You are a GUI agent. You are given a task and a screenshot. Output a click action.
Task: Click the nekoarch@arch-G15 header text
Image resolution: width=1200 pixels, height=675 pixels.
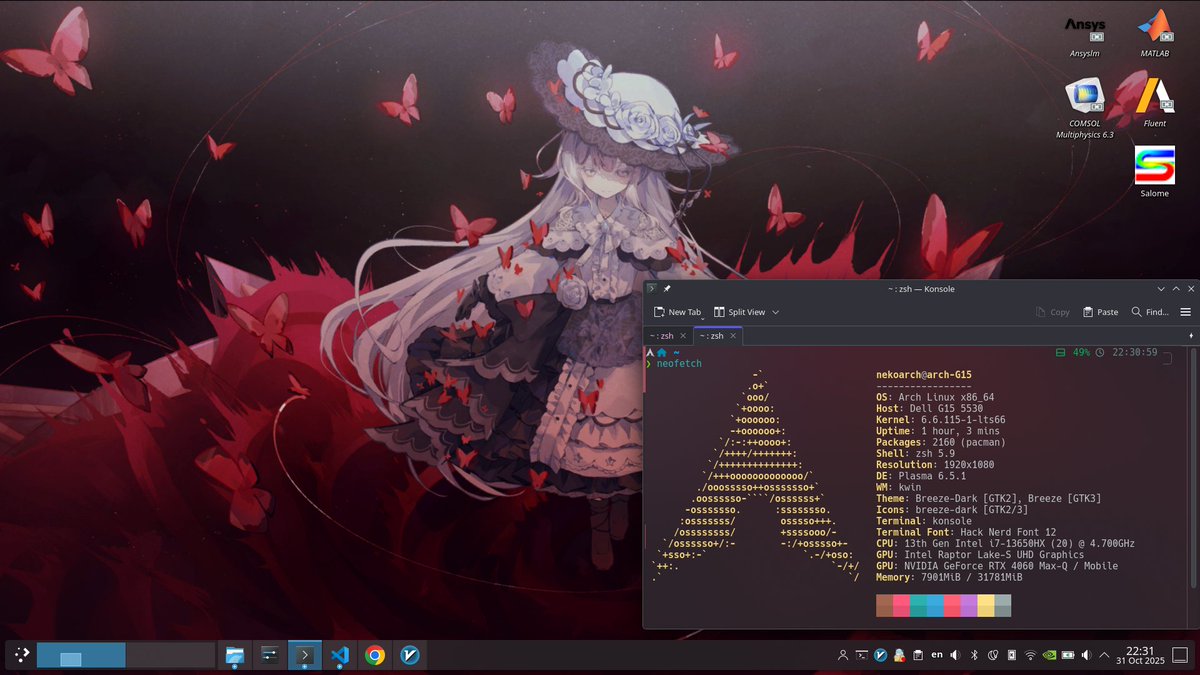[926, 374]
